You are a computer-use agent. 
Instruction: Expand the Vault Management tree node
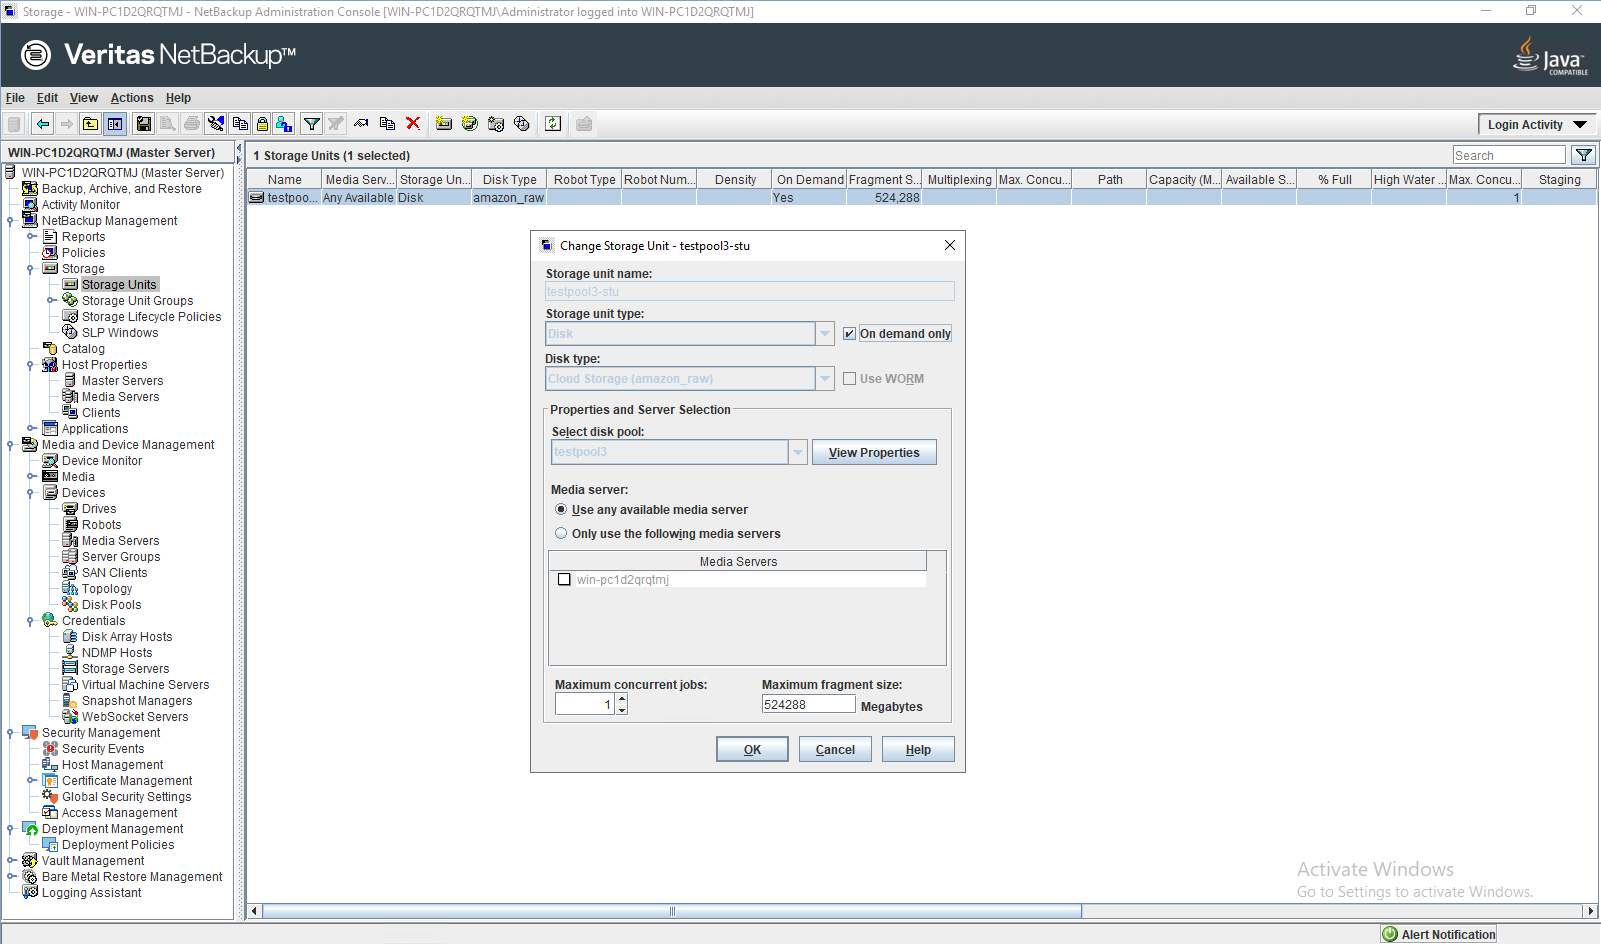(10, 861)
